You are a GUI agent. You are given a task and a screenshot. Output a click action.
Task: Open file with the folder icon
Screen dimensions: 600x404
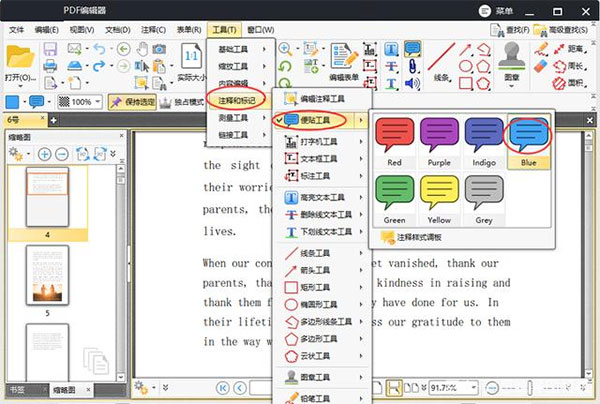(20, 57)
